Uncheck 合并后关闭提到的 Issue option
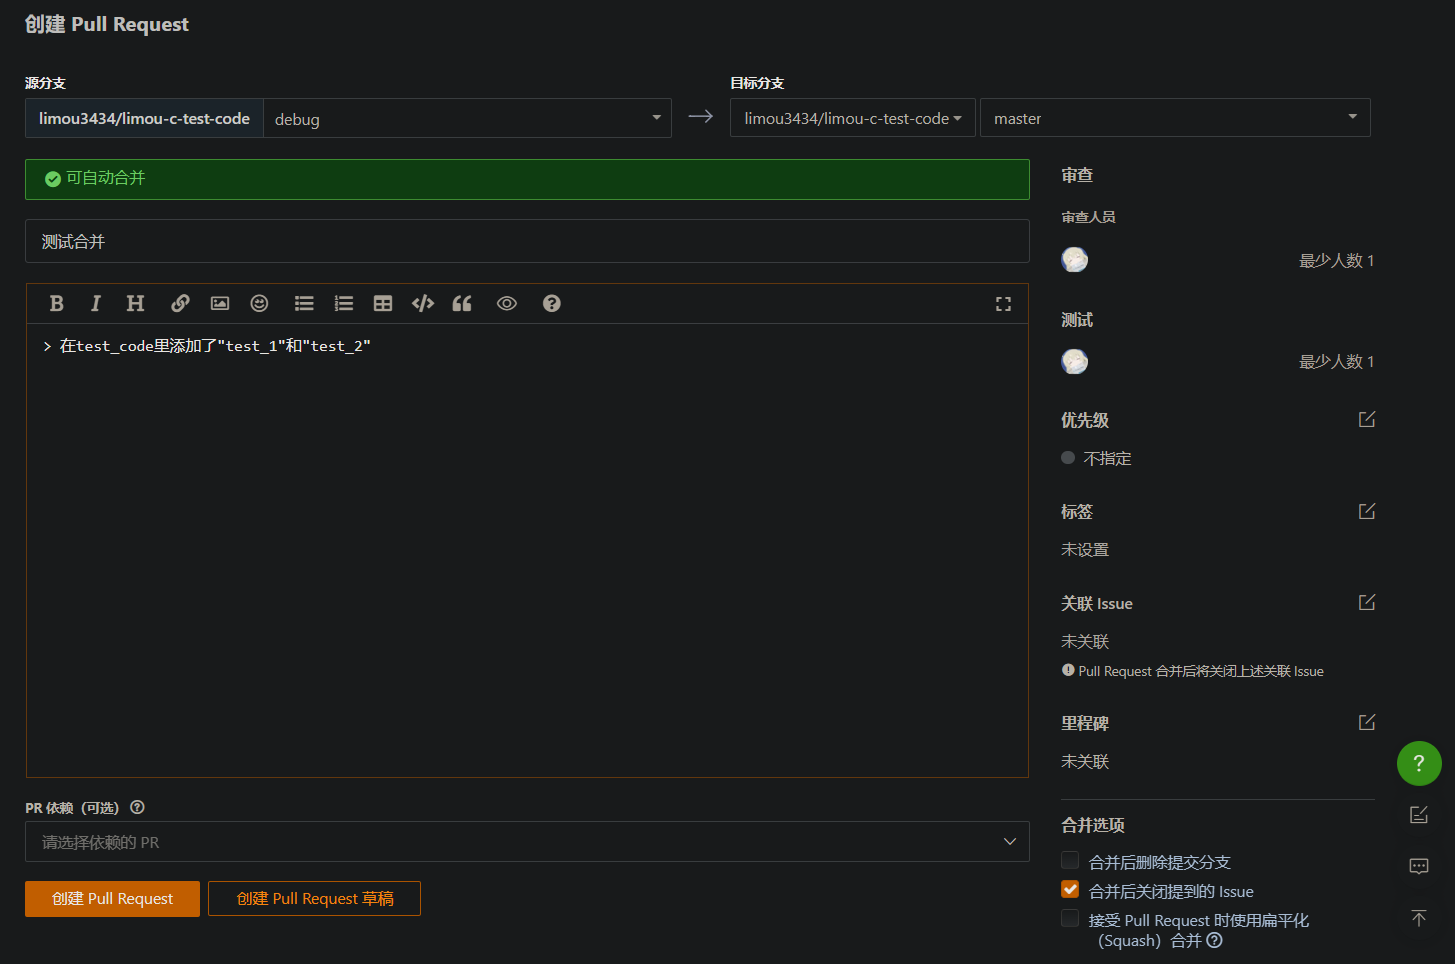The height and width of the screenshot is (964, 1455). 1070,890
